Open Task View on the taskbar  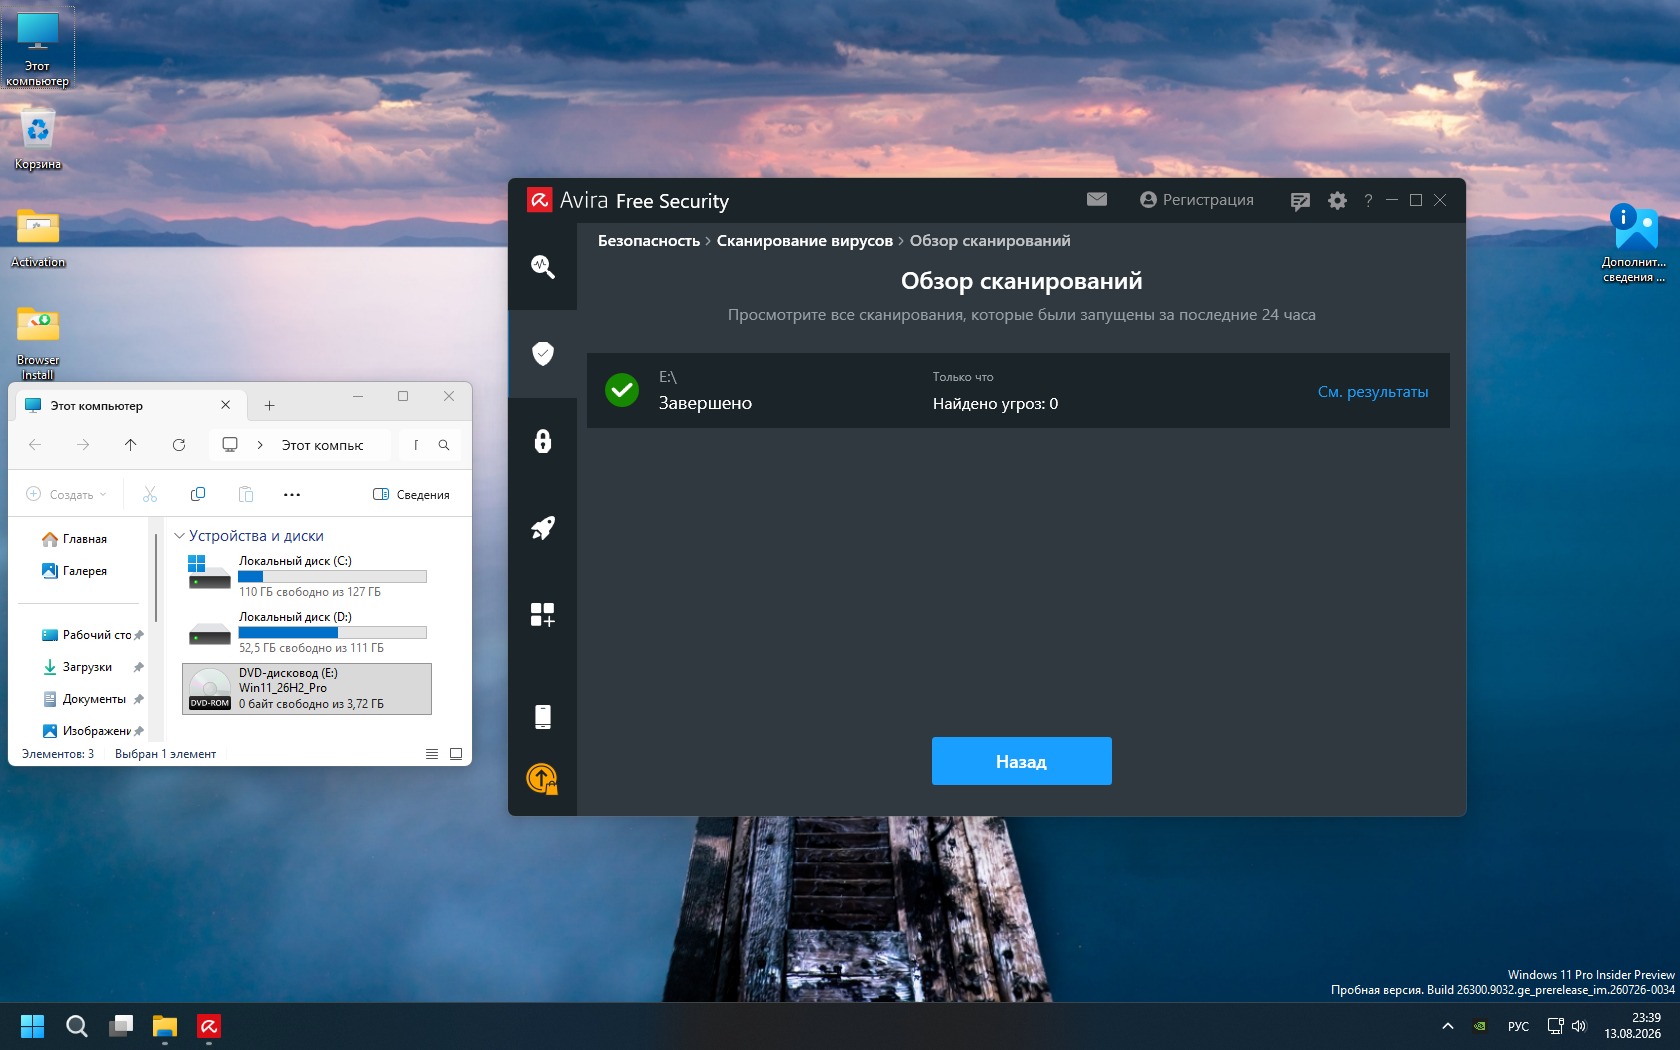pos(120,1026)
